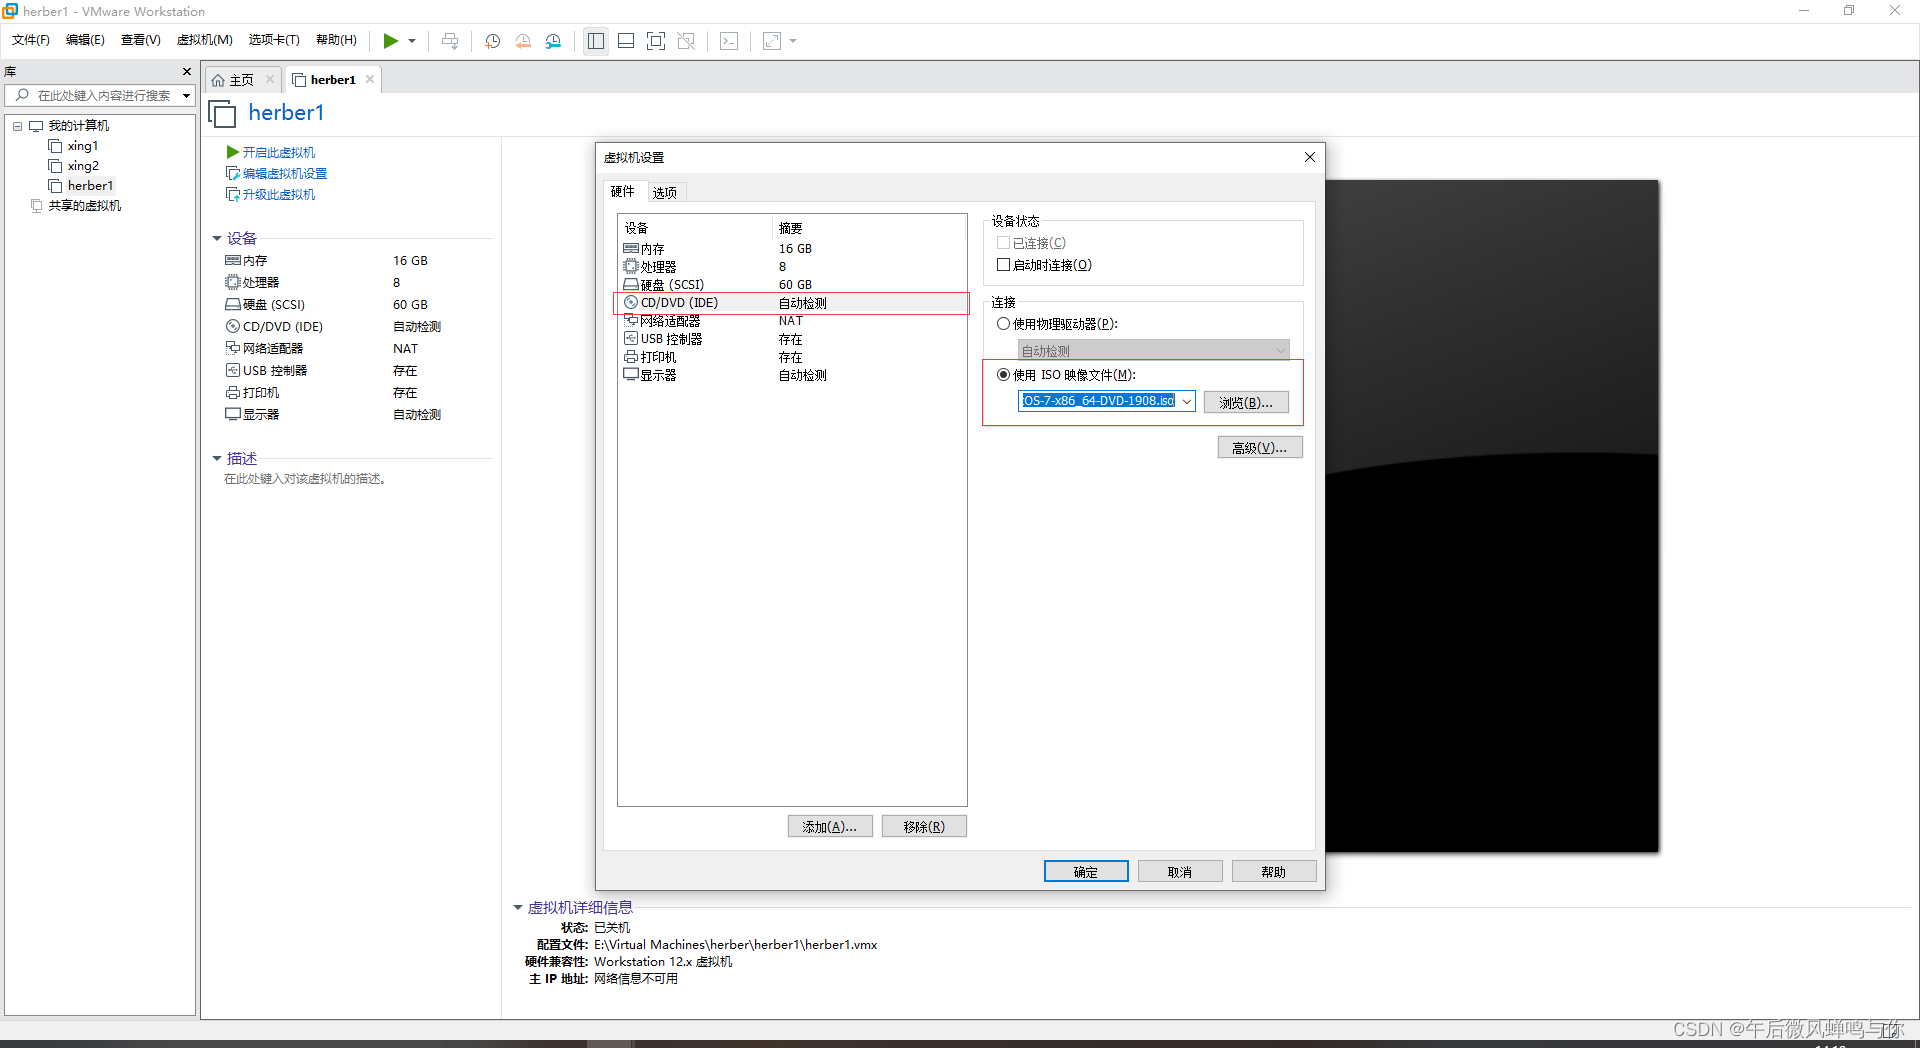1920x1048 pixels.
Task: Select xing2 in the library tree
Action: [x=83, y=166]
